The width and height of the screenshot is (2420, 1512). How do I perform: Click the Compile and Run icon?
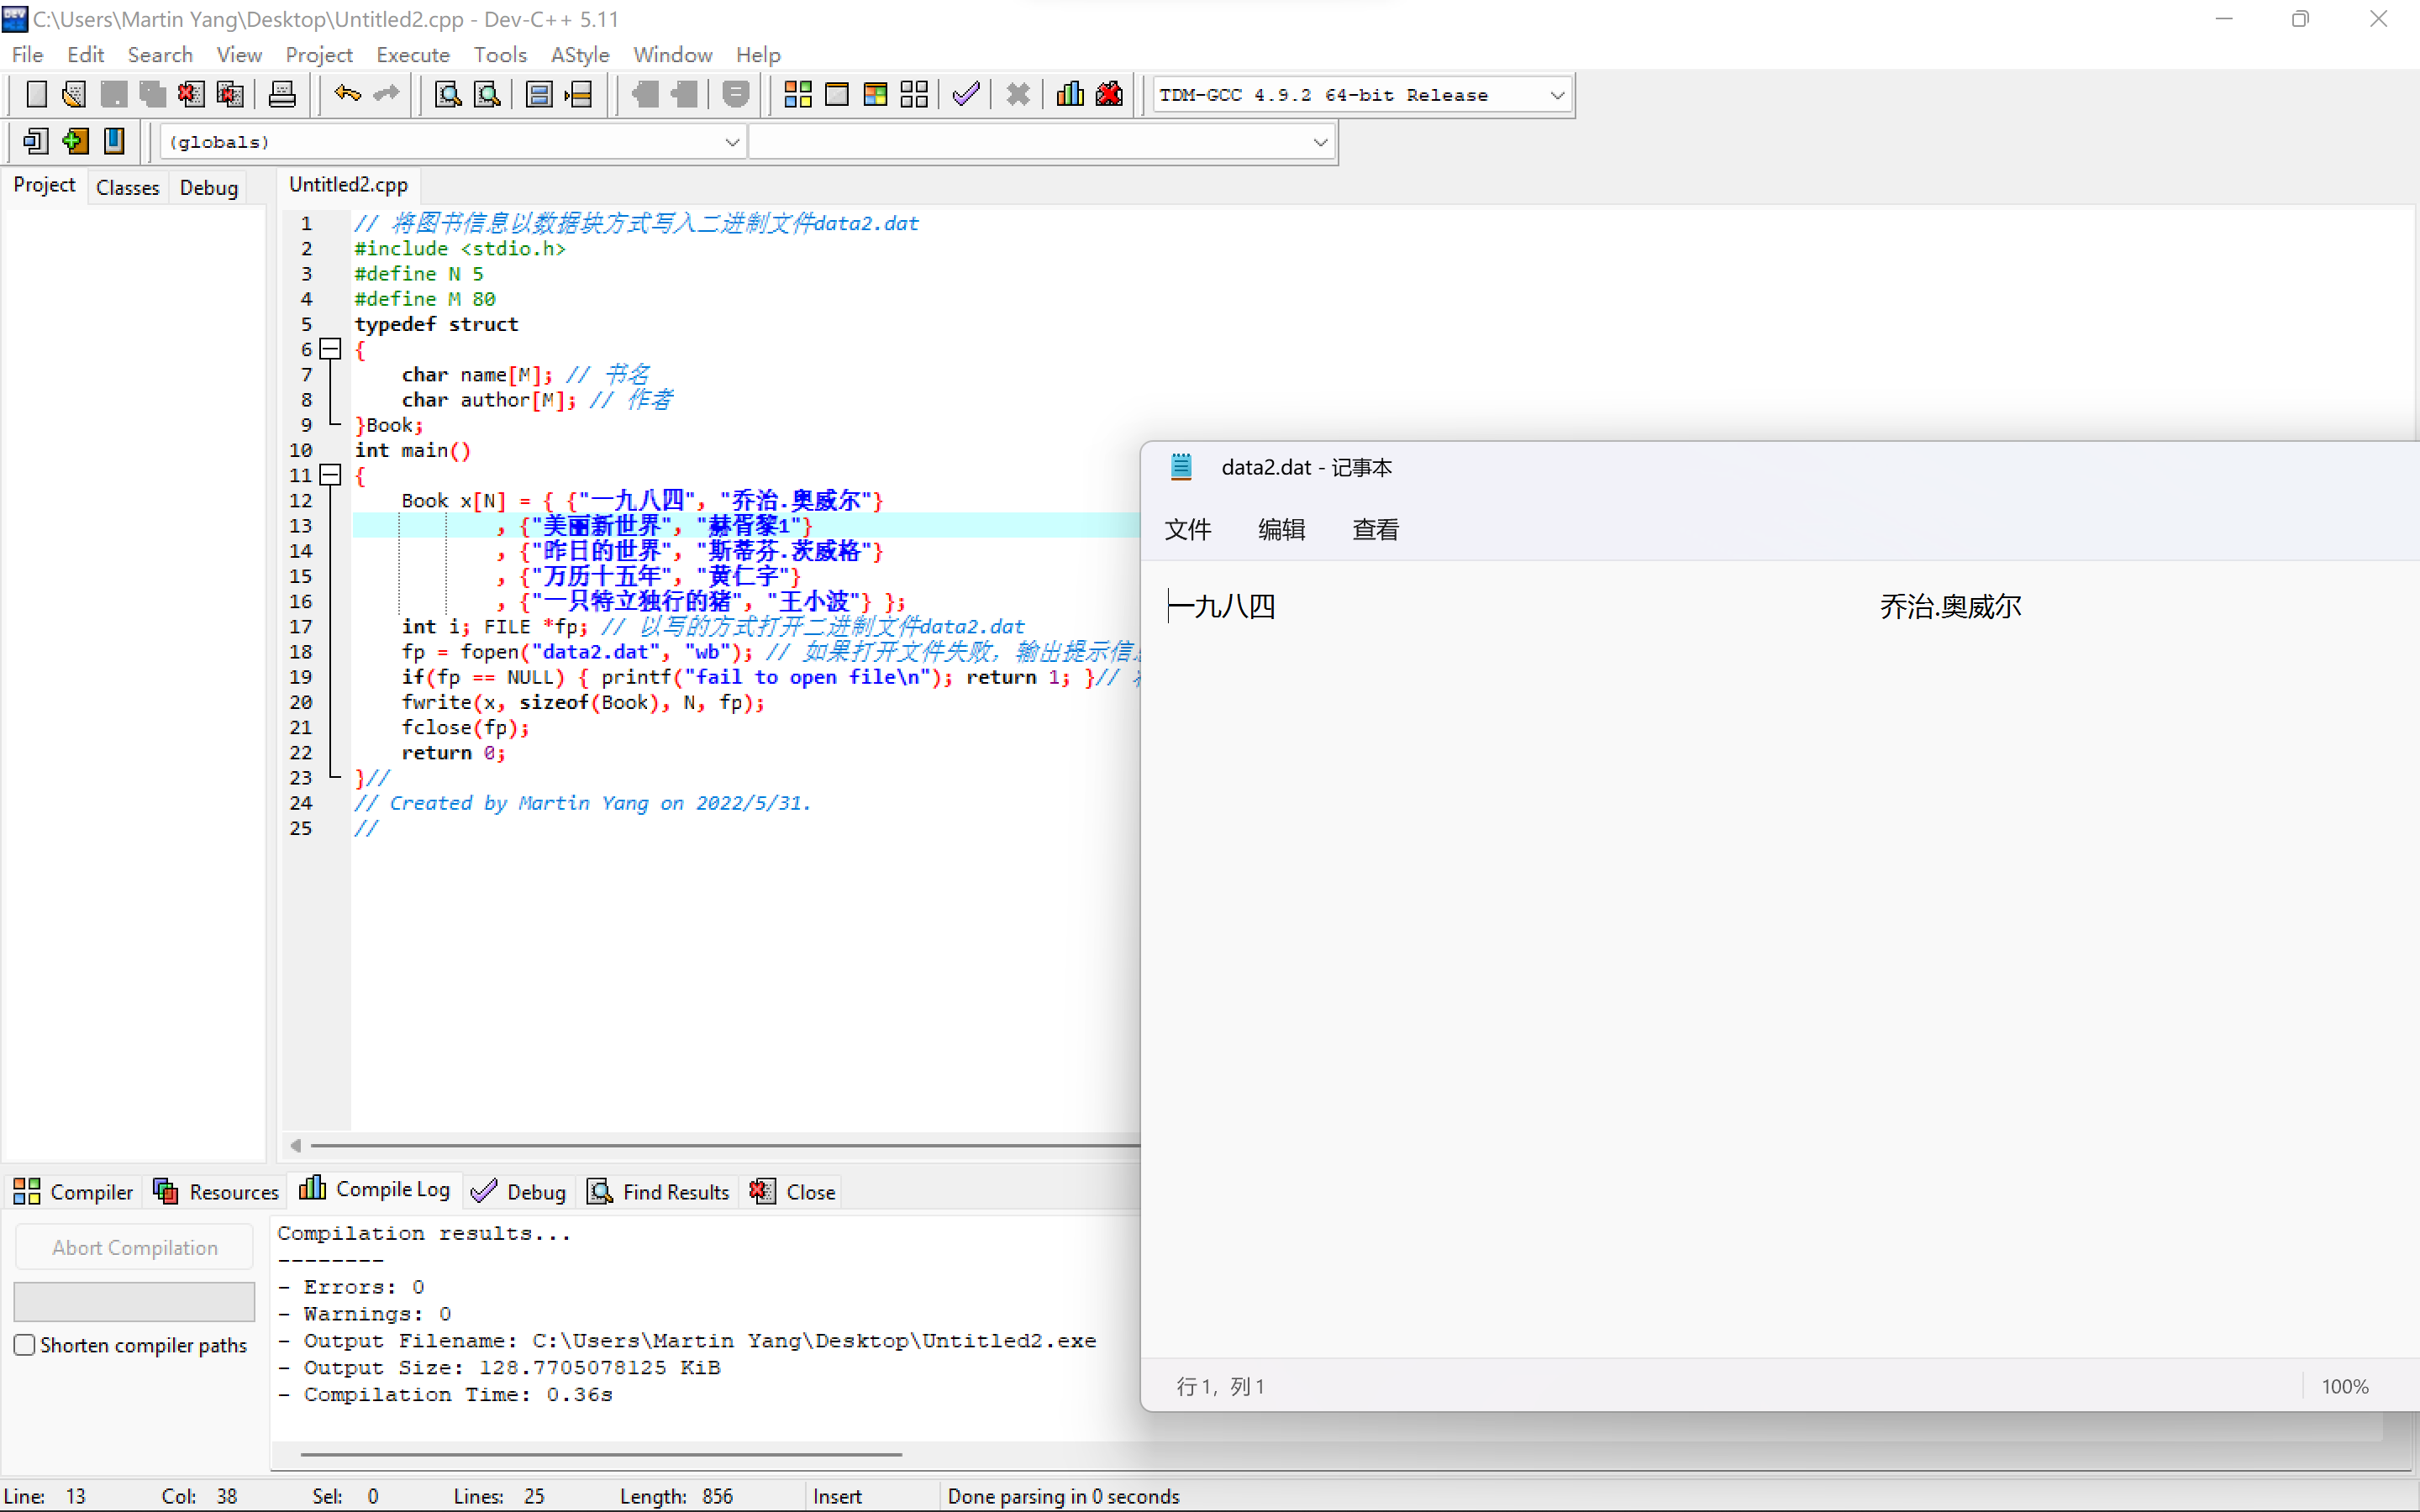[875, 94]
